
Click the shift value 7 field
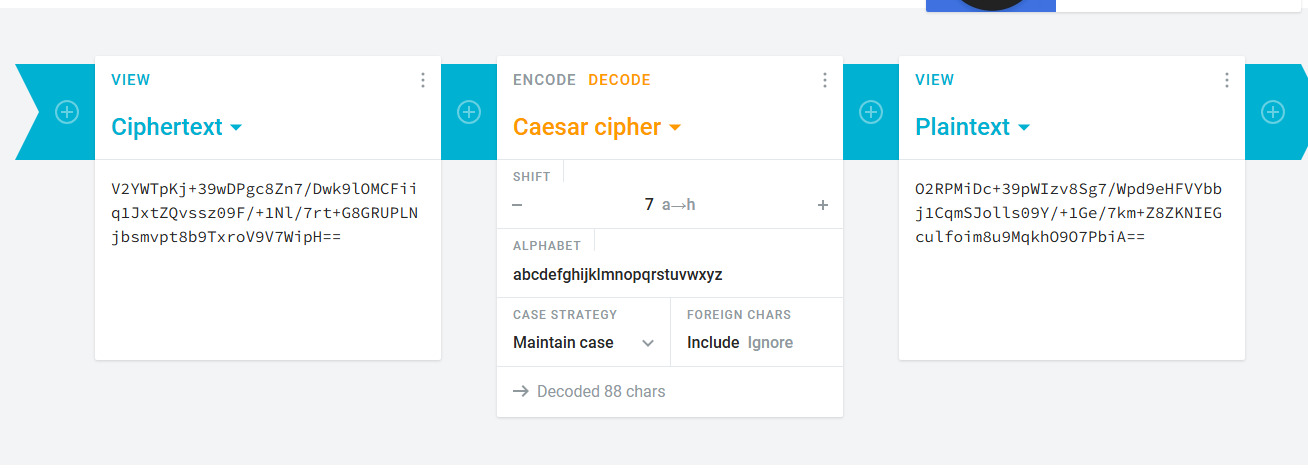670,205
